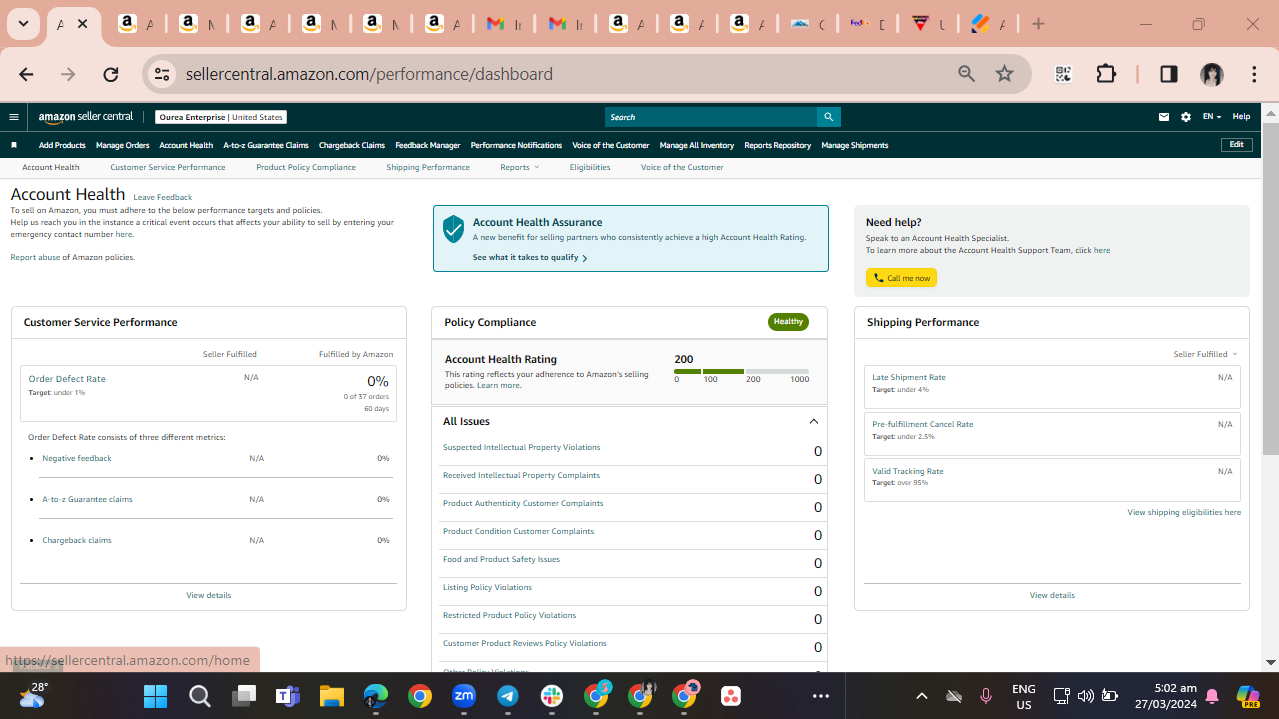Open Chrome three-dot menu
Screen dimensions: 1279x719
coord(1254,74)
